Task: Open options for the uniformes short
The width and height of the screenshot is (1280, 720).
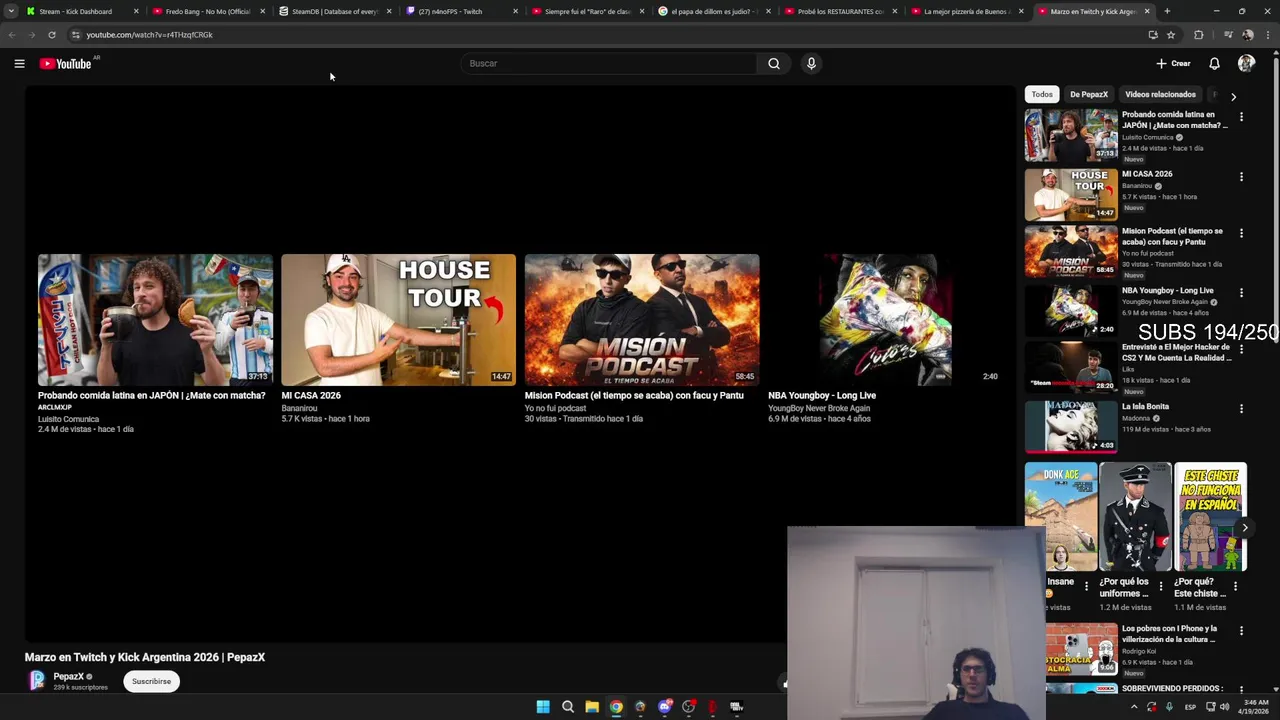Action: coord(1161,586)
